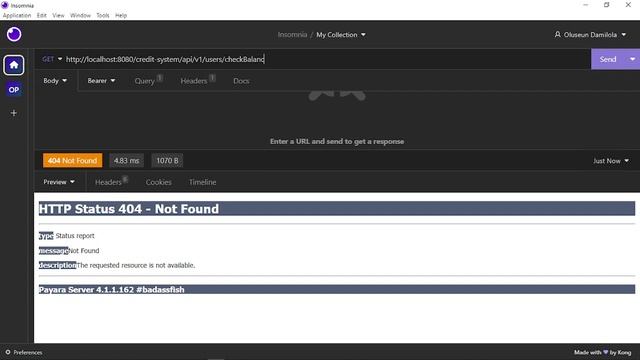Open Preferences gear at bottom left

(x=8, y=352)
